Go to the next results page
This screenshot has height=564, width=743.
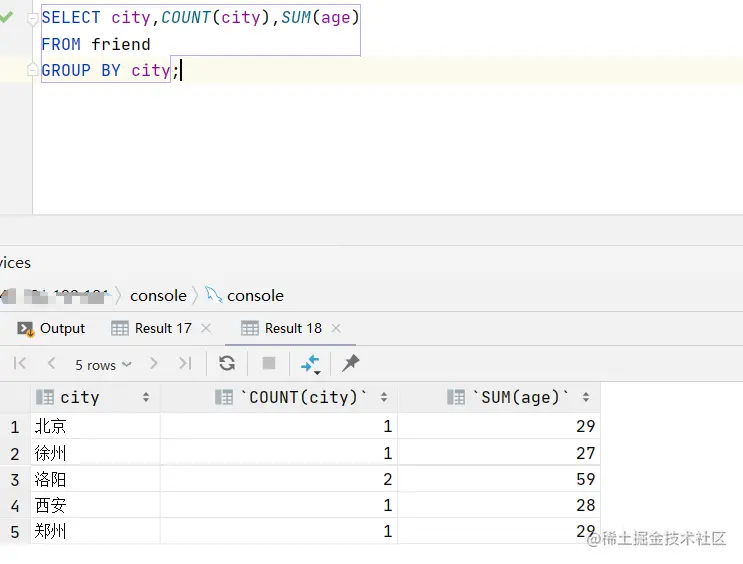coord(153,364)
